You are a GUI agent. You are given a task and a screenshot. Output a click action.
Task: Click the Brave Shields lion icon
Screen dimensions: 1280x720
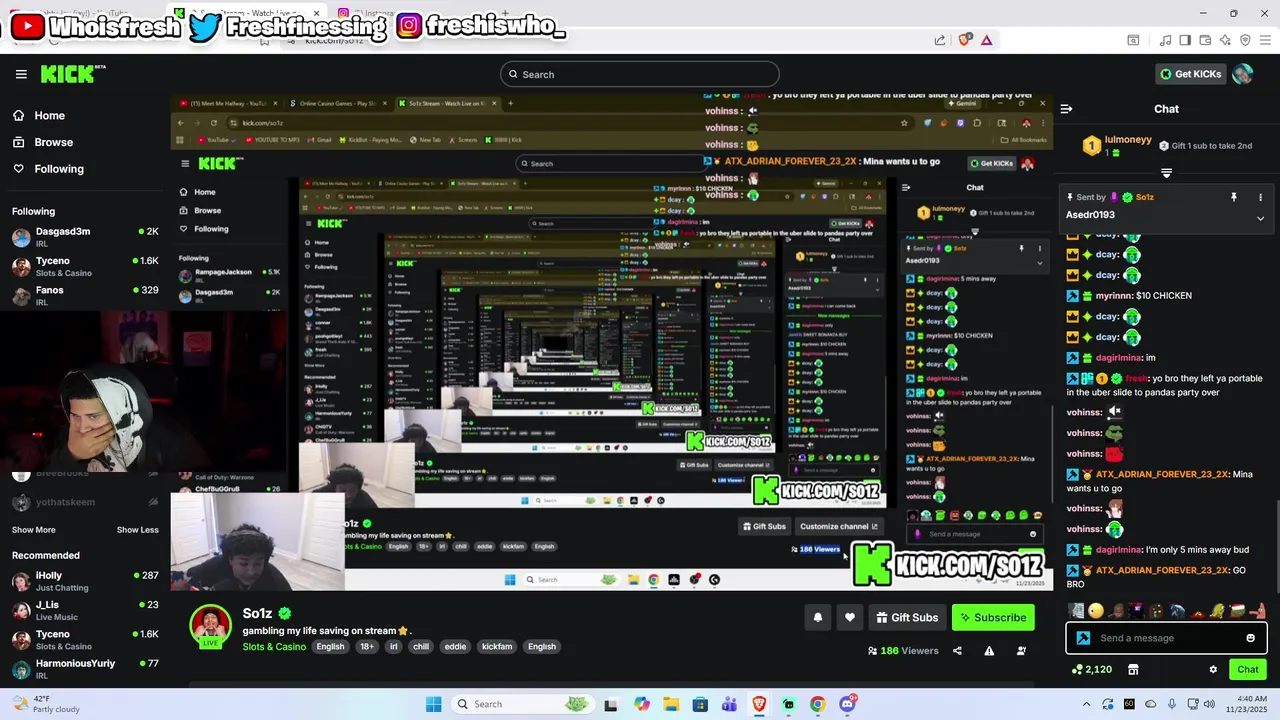[x=964, y=40]
